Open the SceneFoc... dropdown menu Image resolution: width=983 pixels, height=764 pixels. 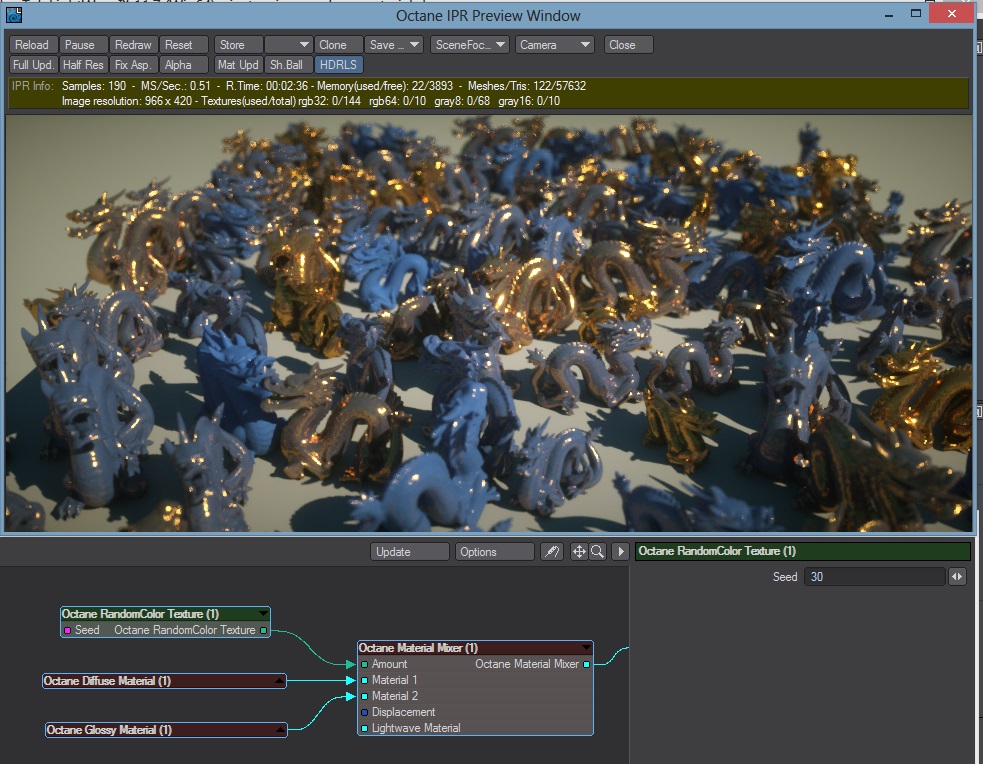(x=470, y=45)
